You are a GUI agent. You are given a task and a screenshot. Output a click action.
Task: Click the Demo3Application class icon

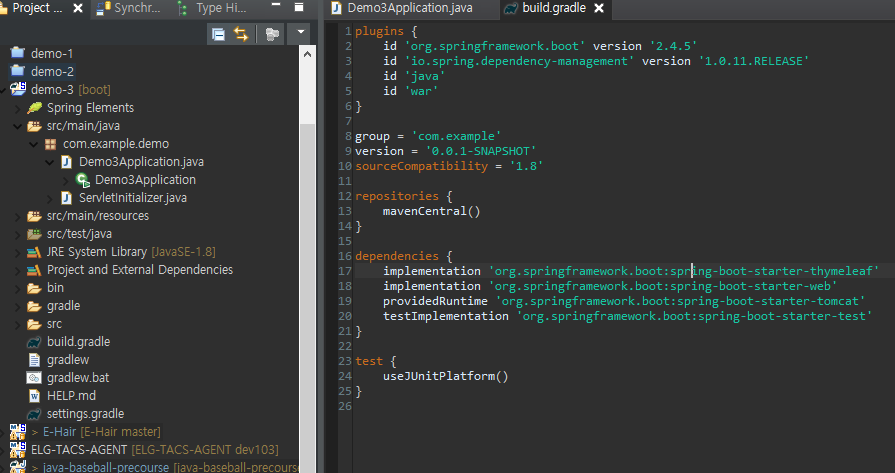coord(83,180)
